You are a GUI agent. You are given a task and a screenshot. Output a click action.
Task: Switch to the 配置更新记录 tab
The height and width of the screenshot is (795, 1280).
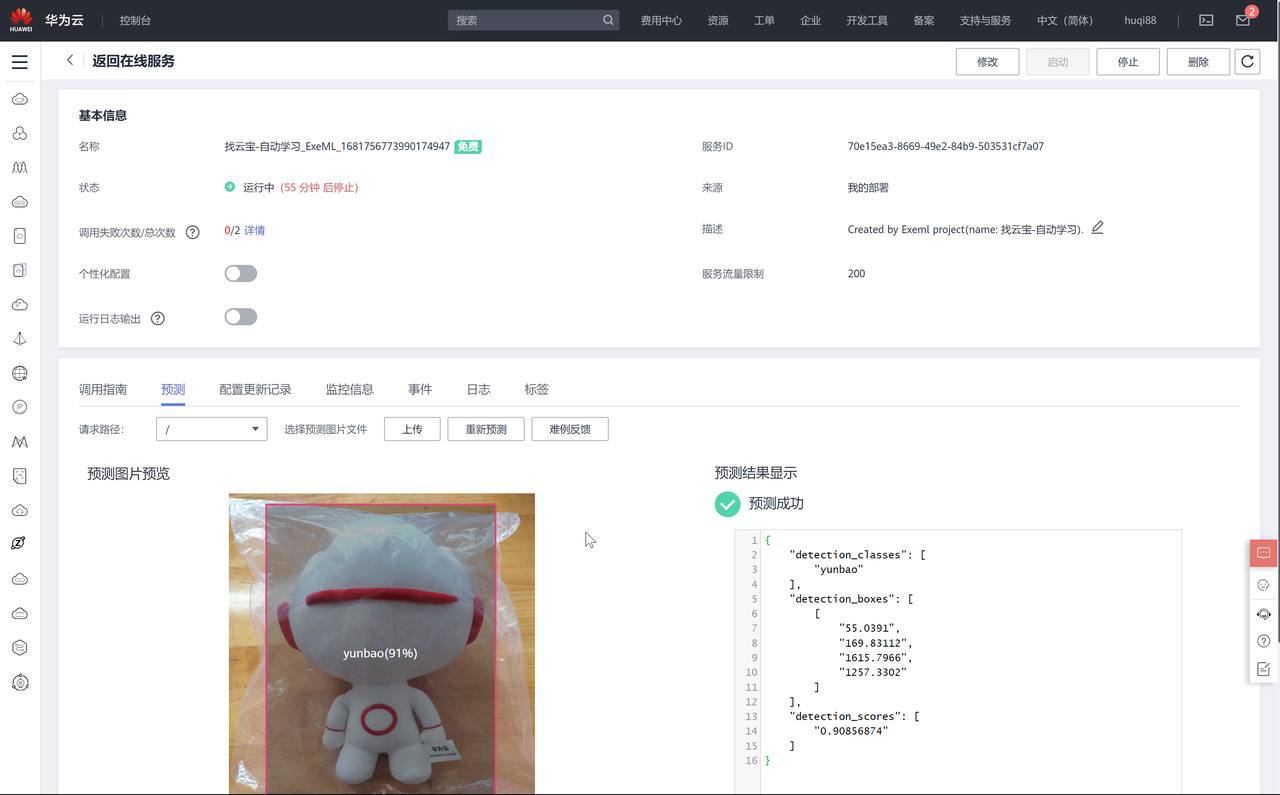click(x=255, y=389)
